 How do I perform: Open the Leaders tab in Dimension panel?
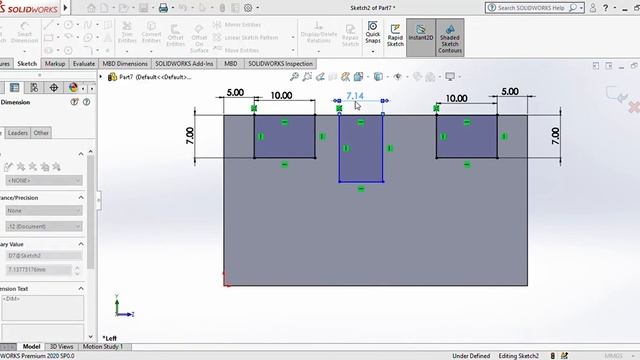[18, 133]
